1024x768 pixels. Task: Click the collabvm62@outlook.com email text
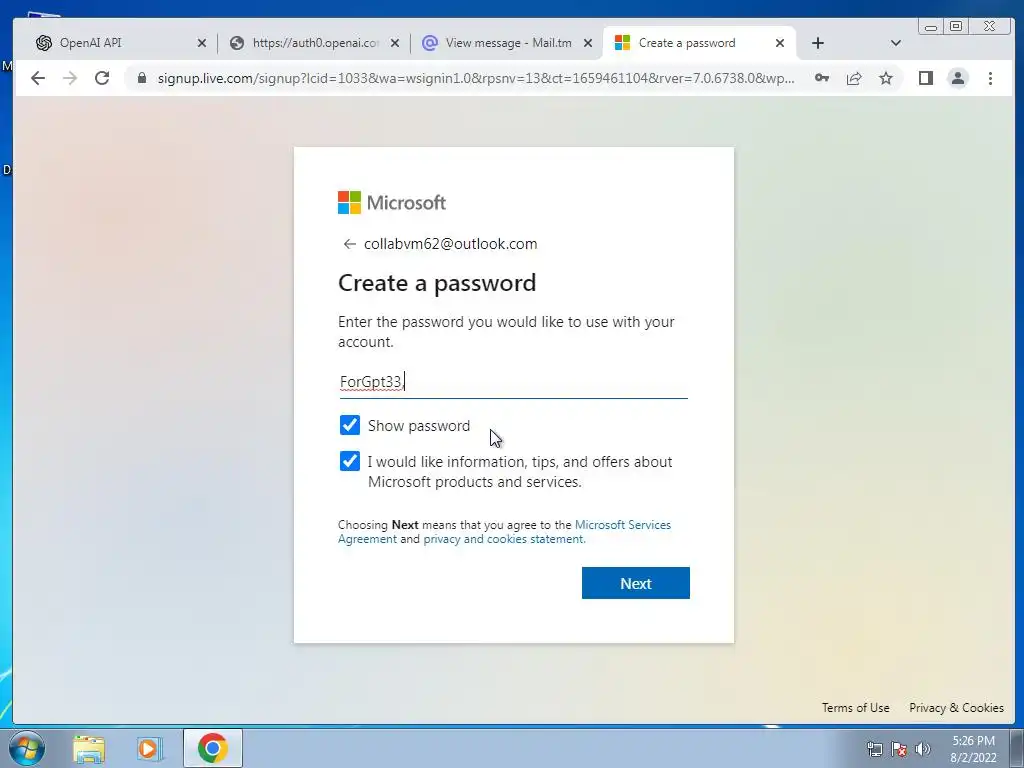tap(451, 244)
